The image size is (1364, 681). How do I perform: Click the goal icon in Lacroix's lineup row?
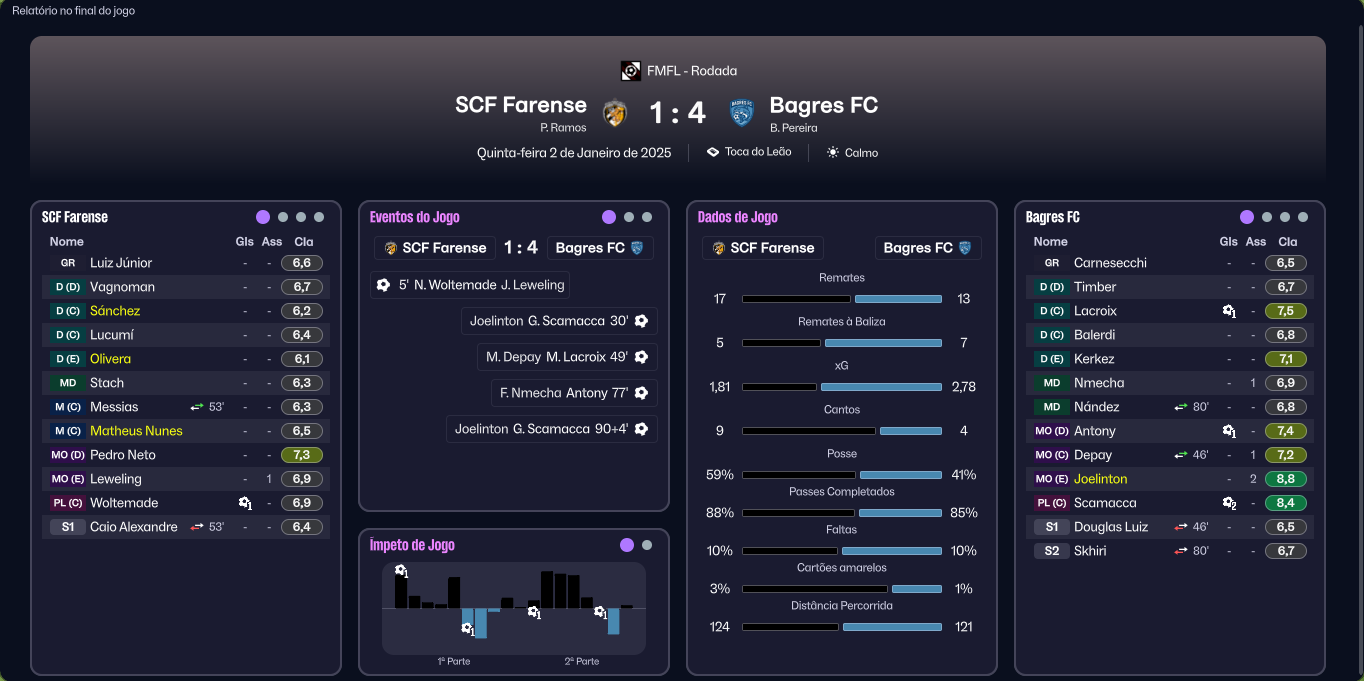[x=1229, y=311]
